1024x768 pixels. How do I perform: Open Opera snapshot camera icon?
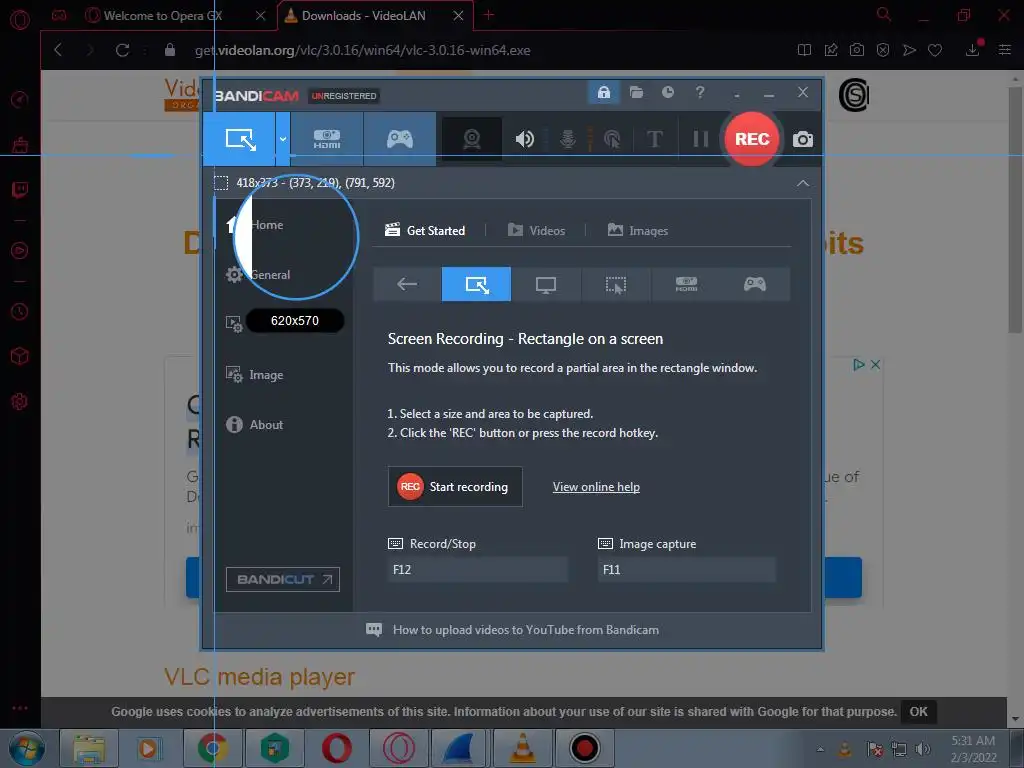click(856, 50)
